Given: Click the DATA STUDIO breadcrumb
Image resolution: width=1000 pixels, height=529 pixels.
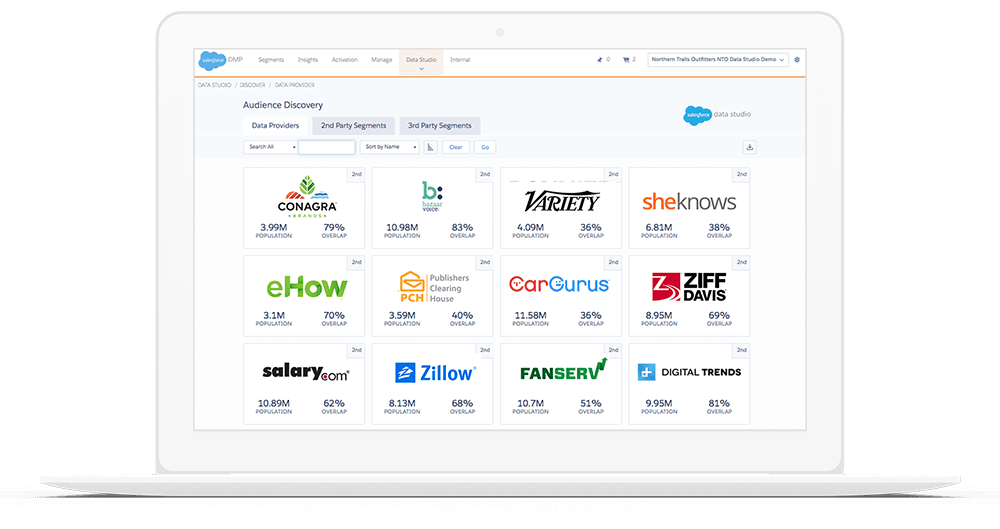Looking at the screenshot, I should (x=214, y=85).
